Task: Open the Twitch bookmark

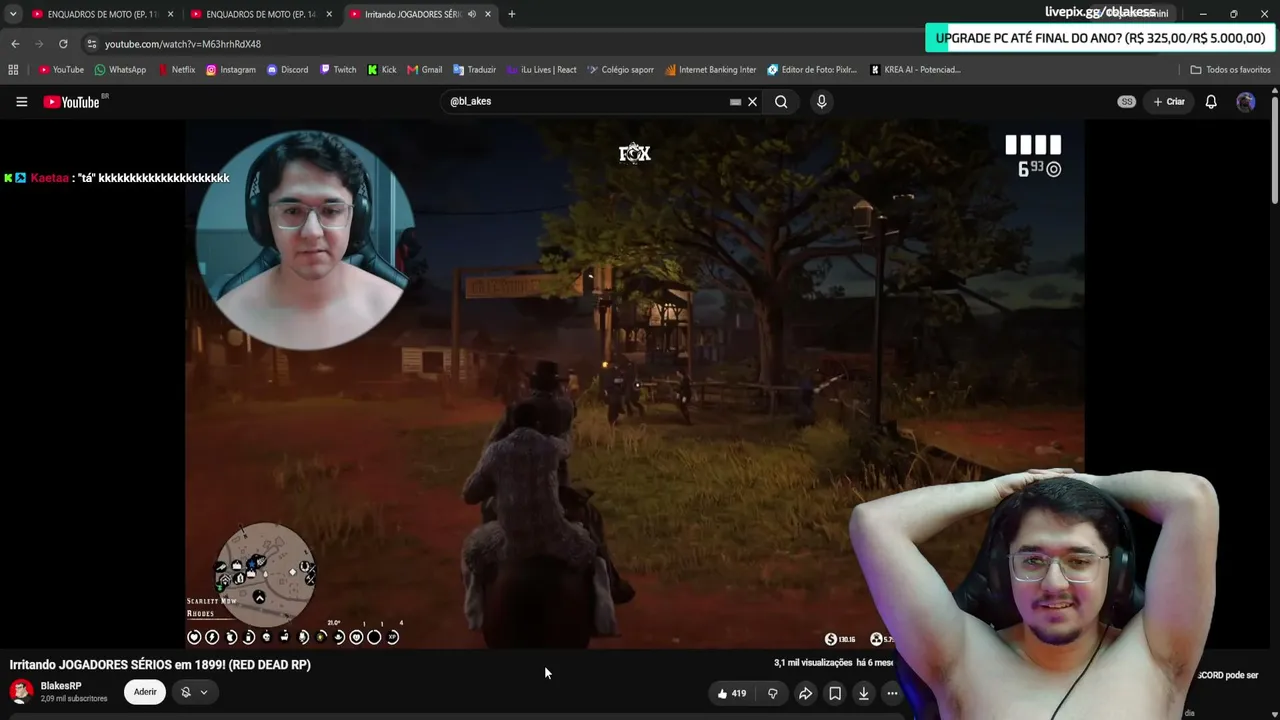Action: point(337,70)
